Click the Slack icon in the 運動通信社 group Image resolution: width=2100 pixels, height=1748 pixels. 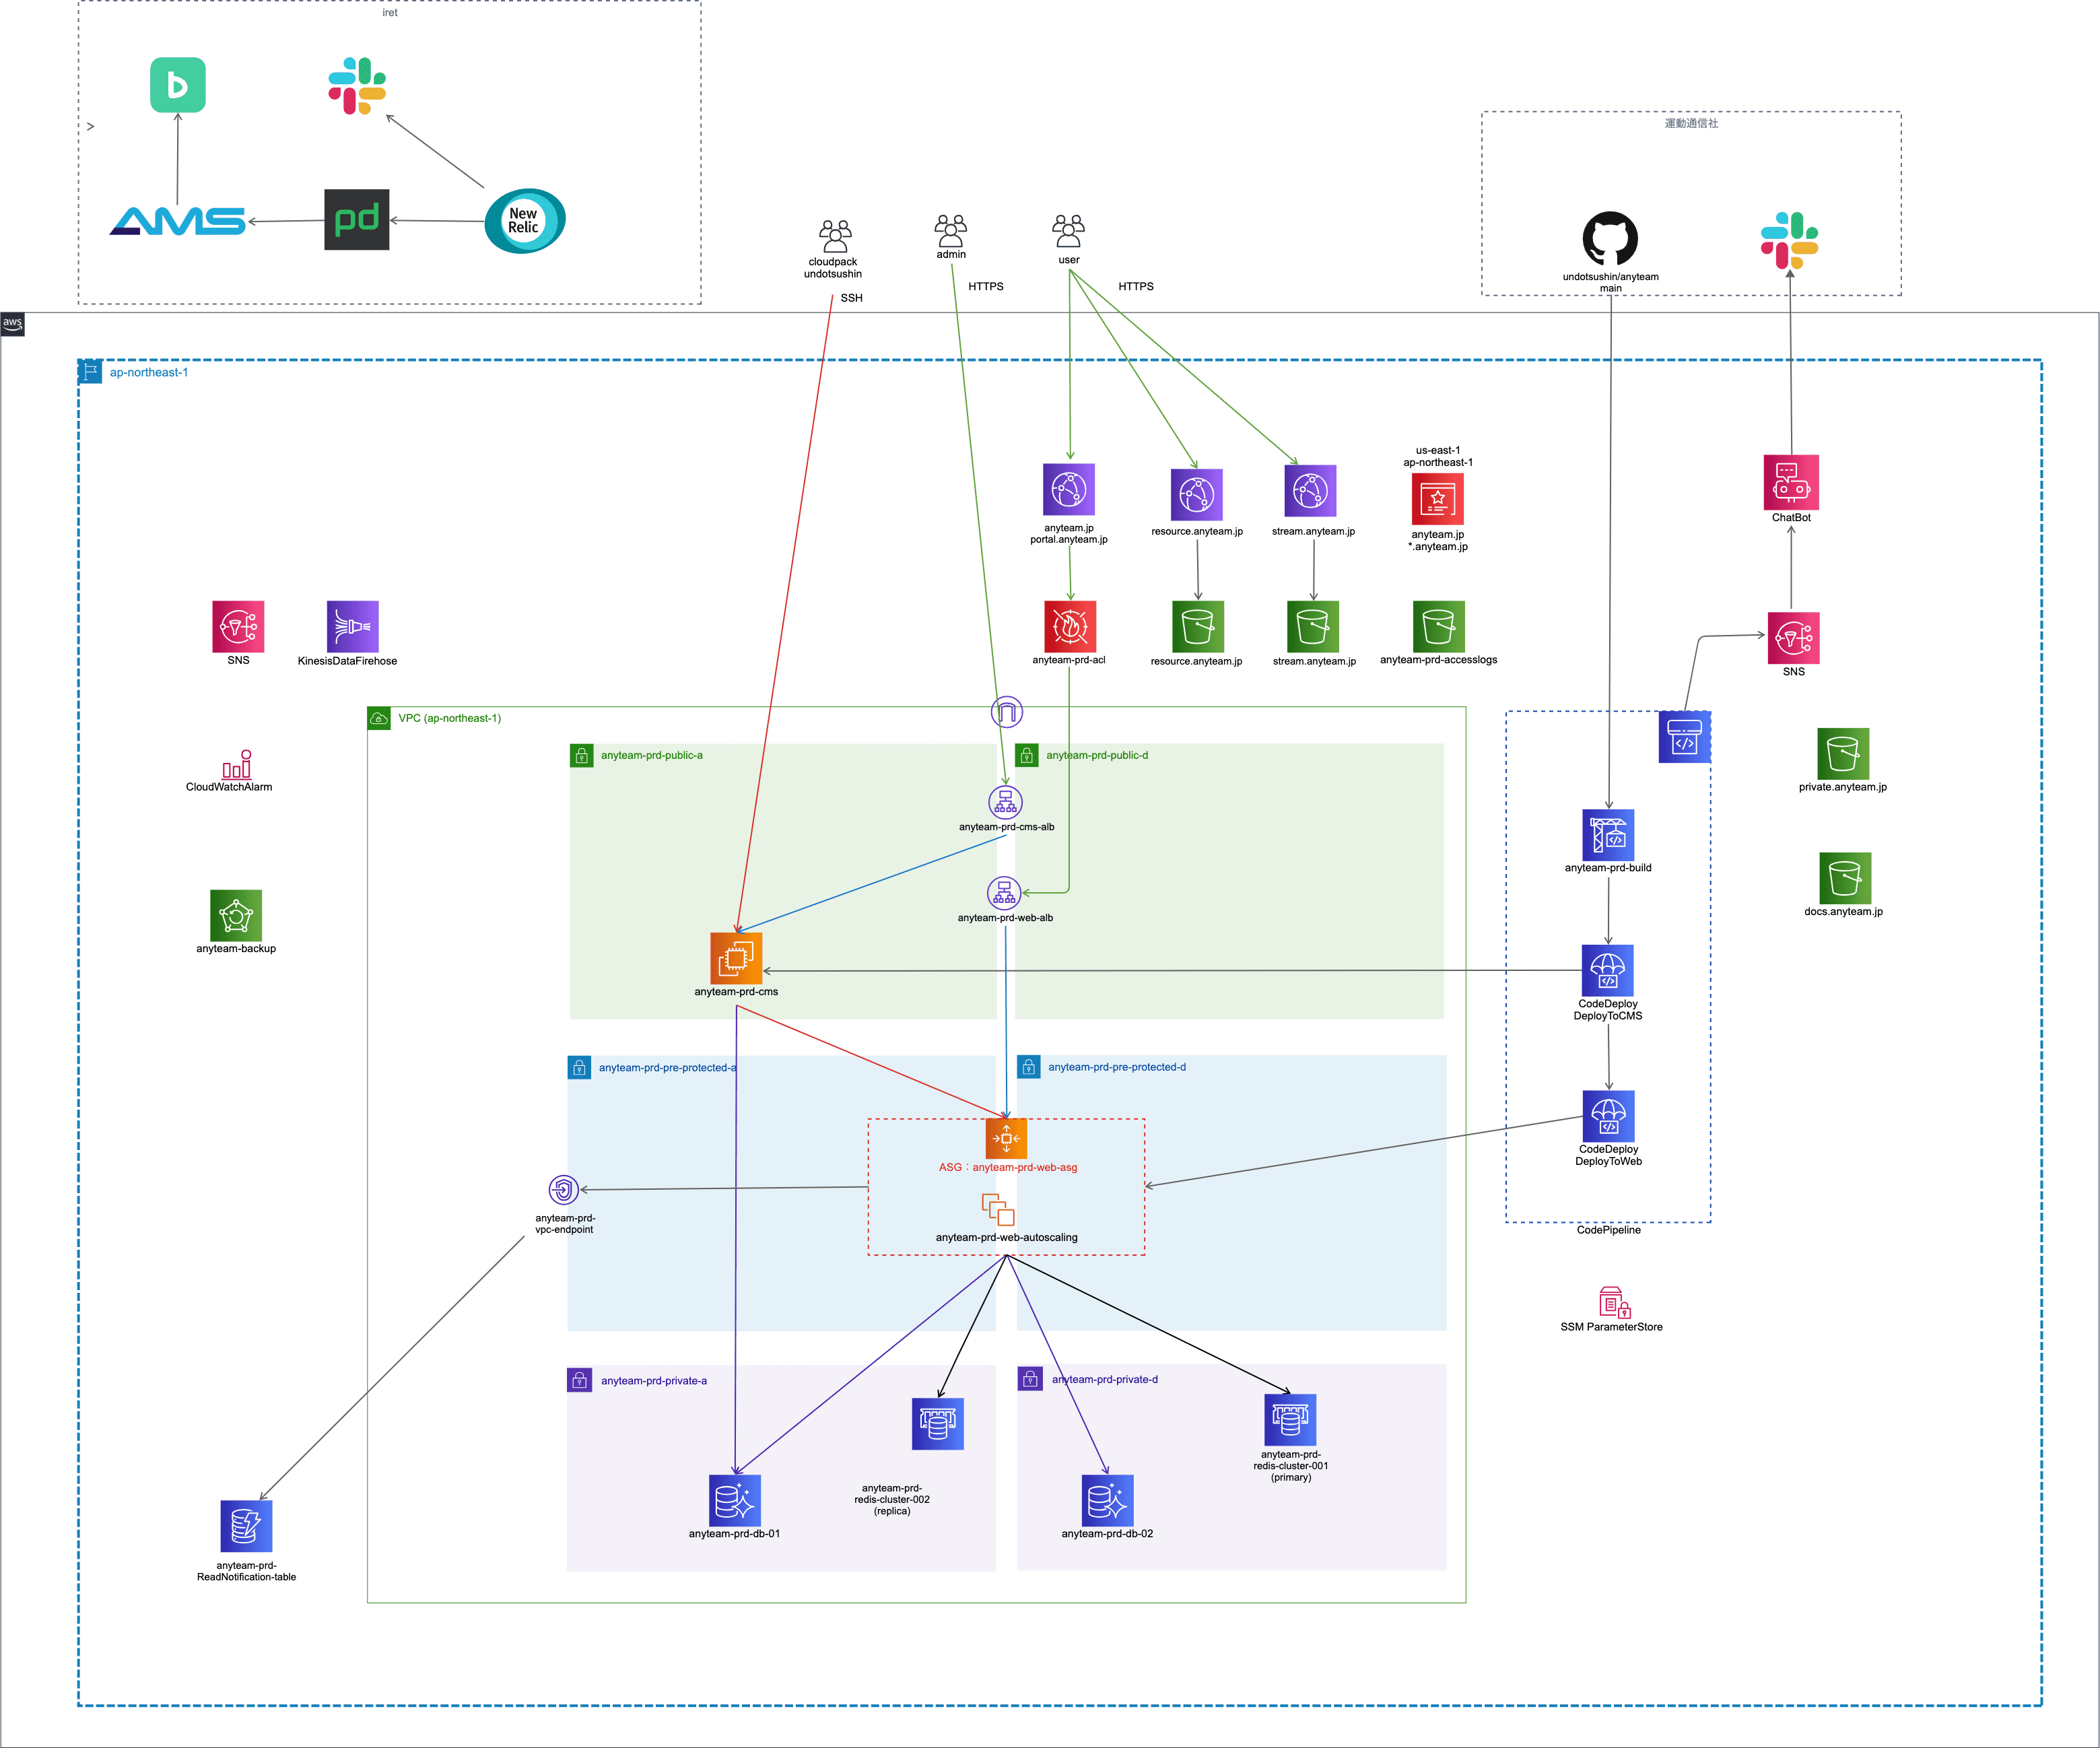pos(1789,241)
